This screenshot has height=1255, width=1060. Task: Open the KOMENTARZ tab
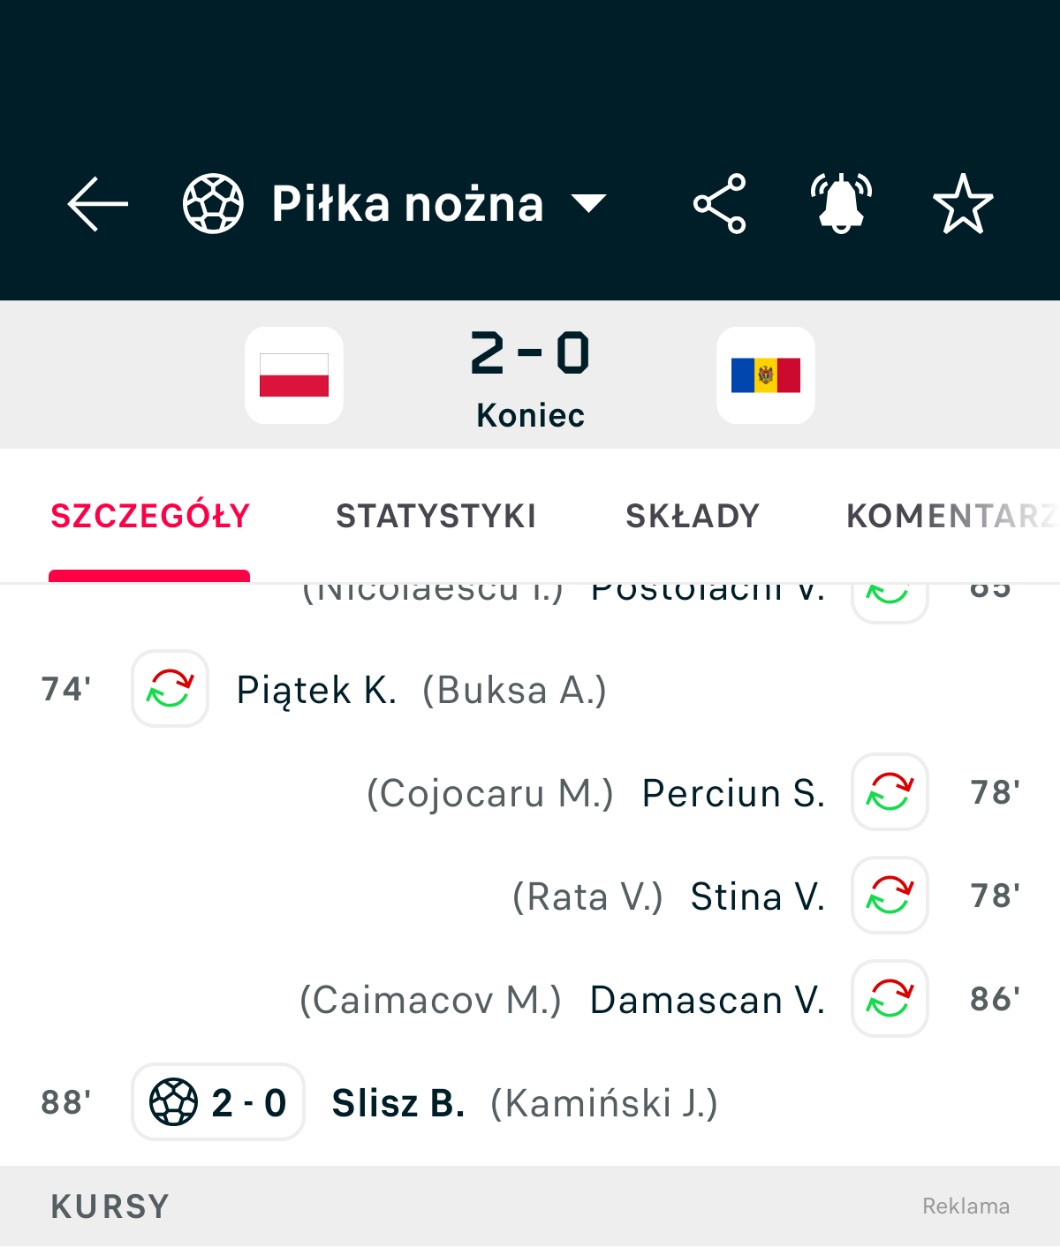coord(950,516)
